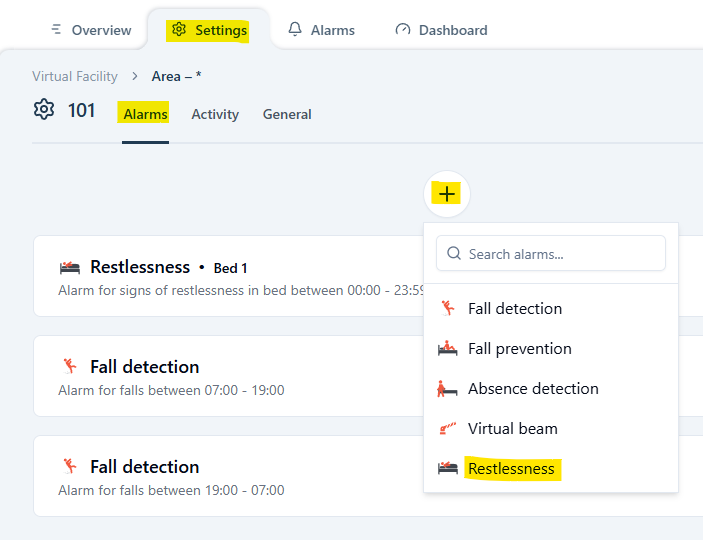Go to Virtual Facility breadcrumb

click(75, 76)
